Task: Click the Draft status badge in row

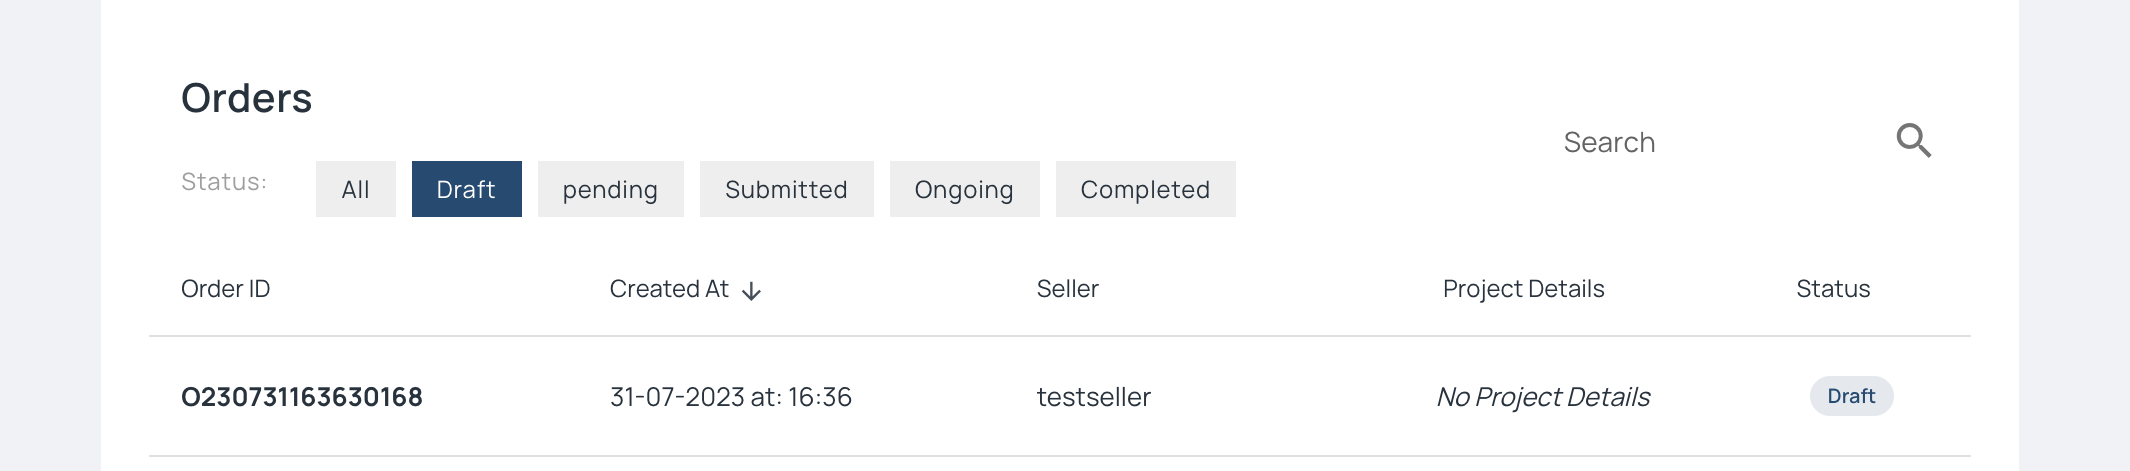Action: coord(1850,396)
